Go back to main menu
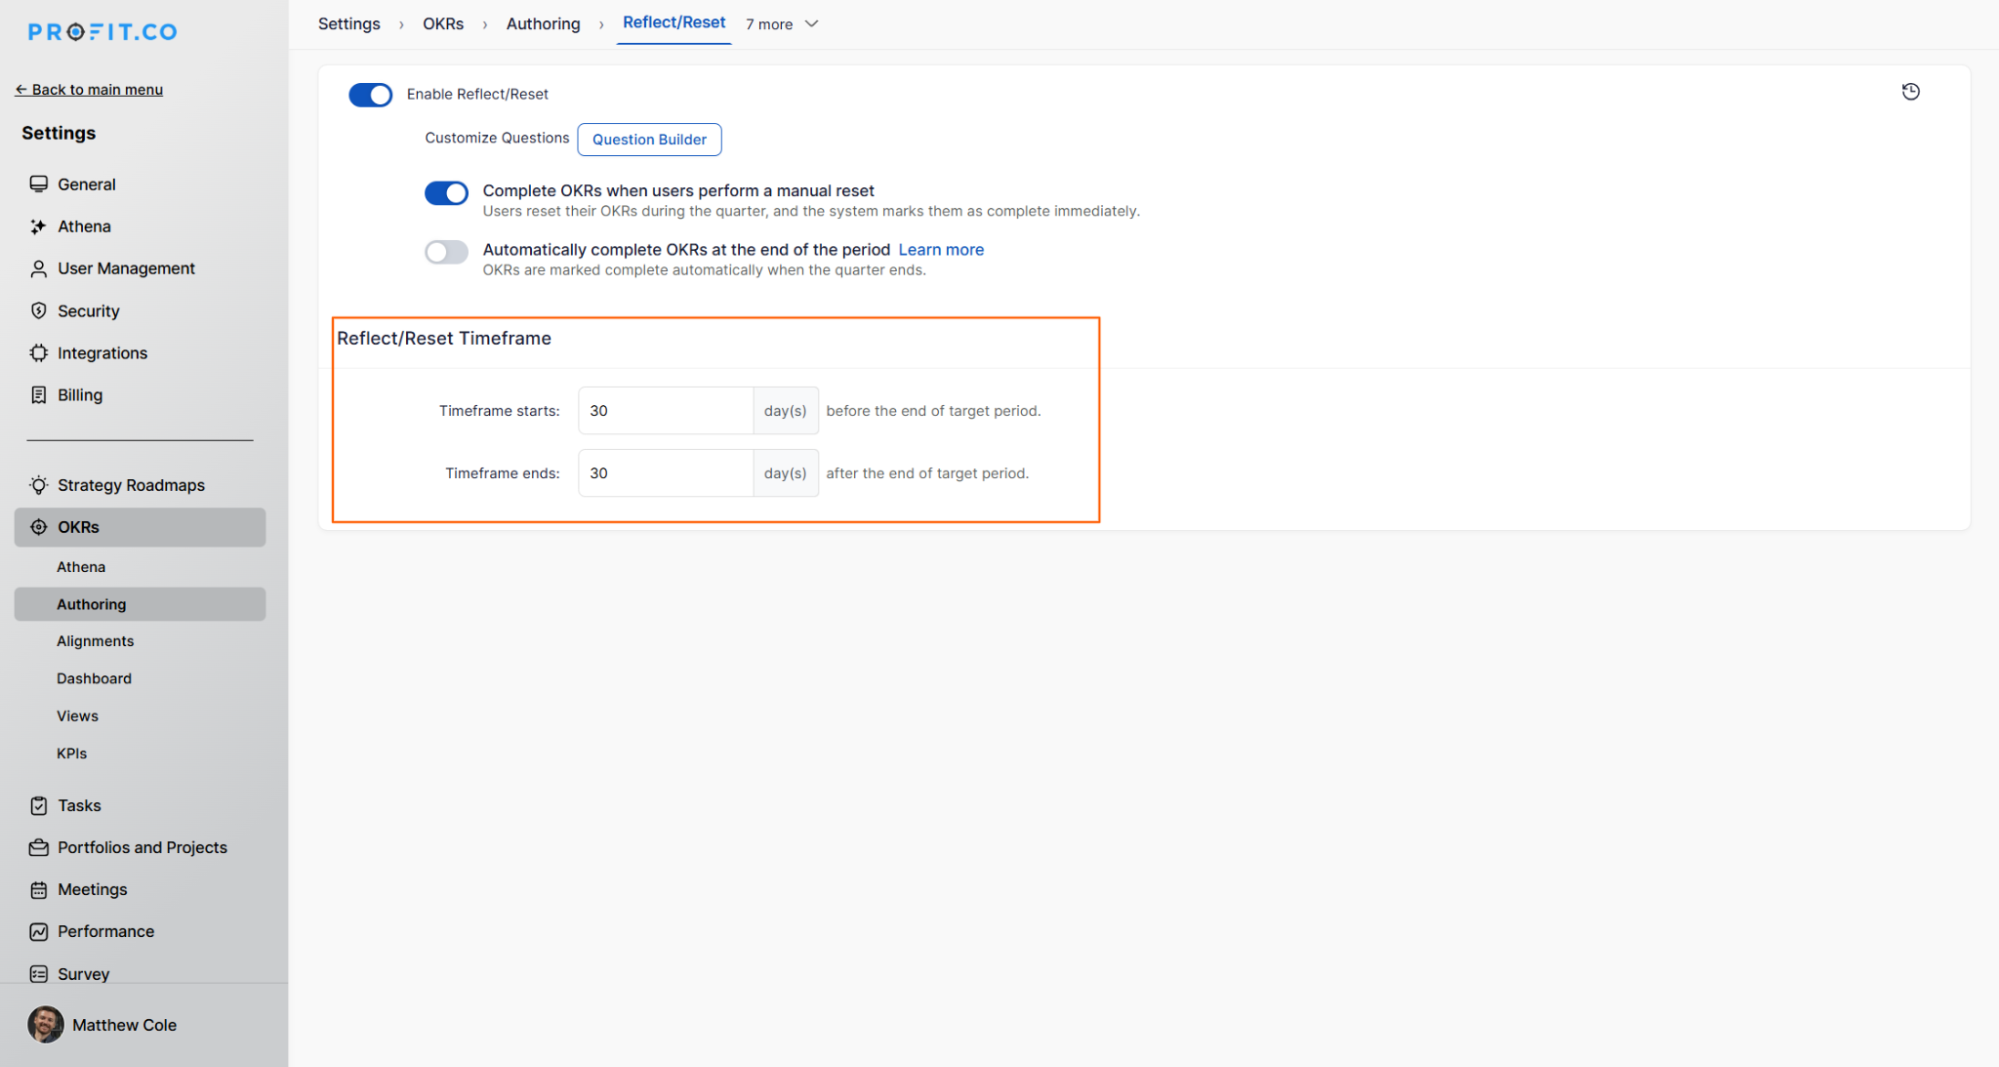Screen dimensions: 1999x1067 click(x=89, y=90)
